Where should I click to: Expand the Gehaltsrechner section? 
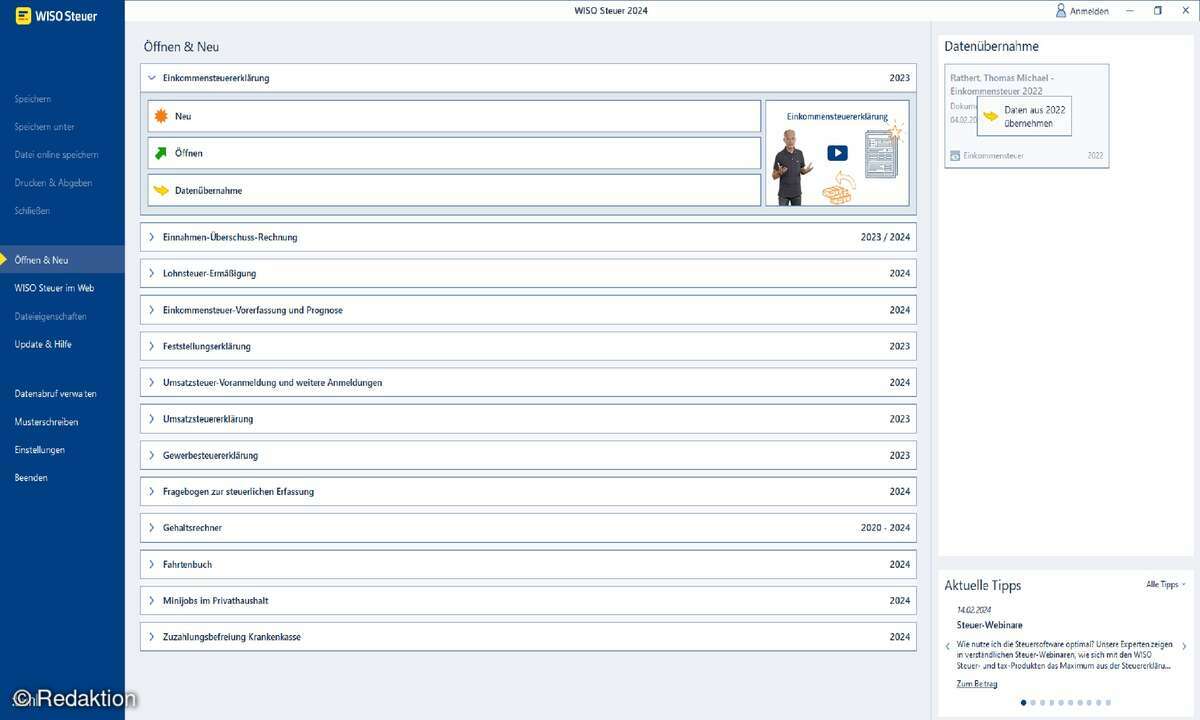tap(152, 527)
